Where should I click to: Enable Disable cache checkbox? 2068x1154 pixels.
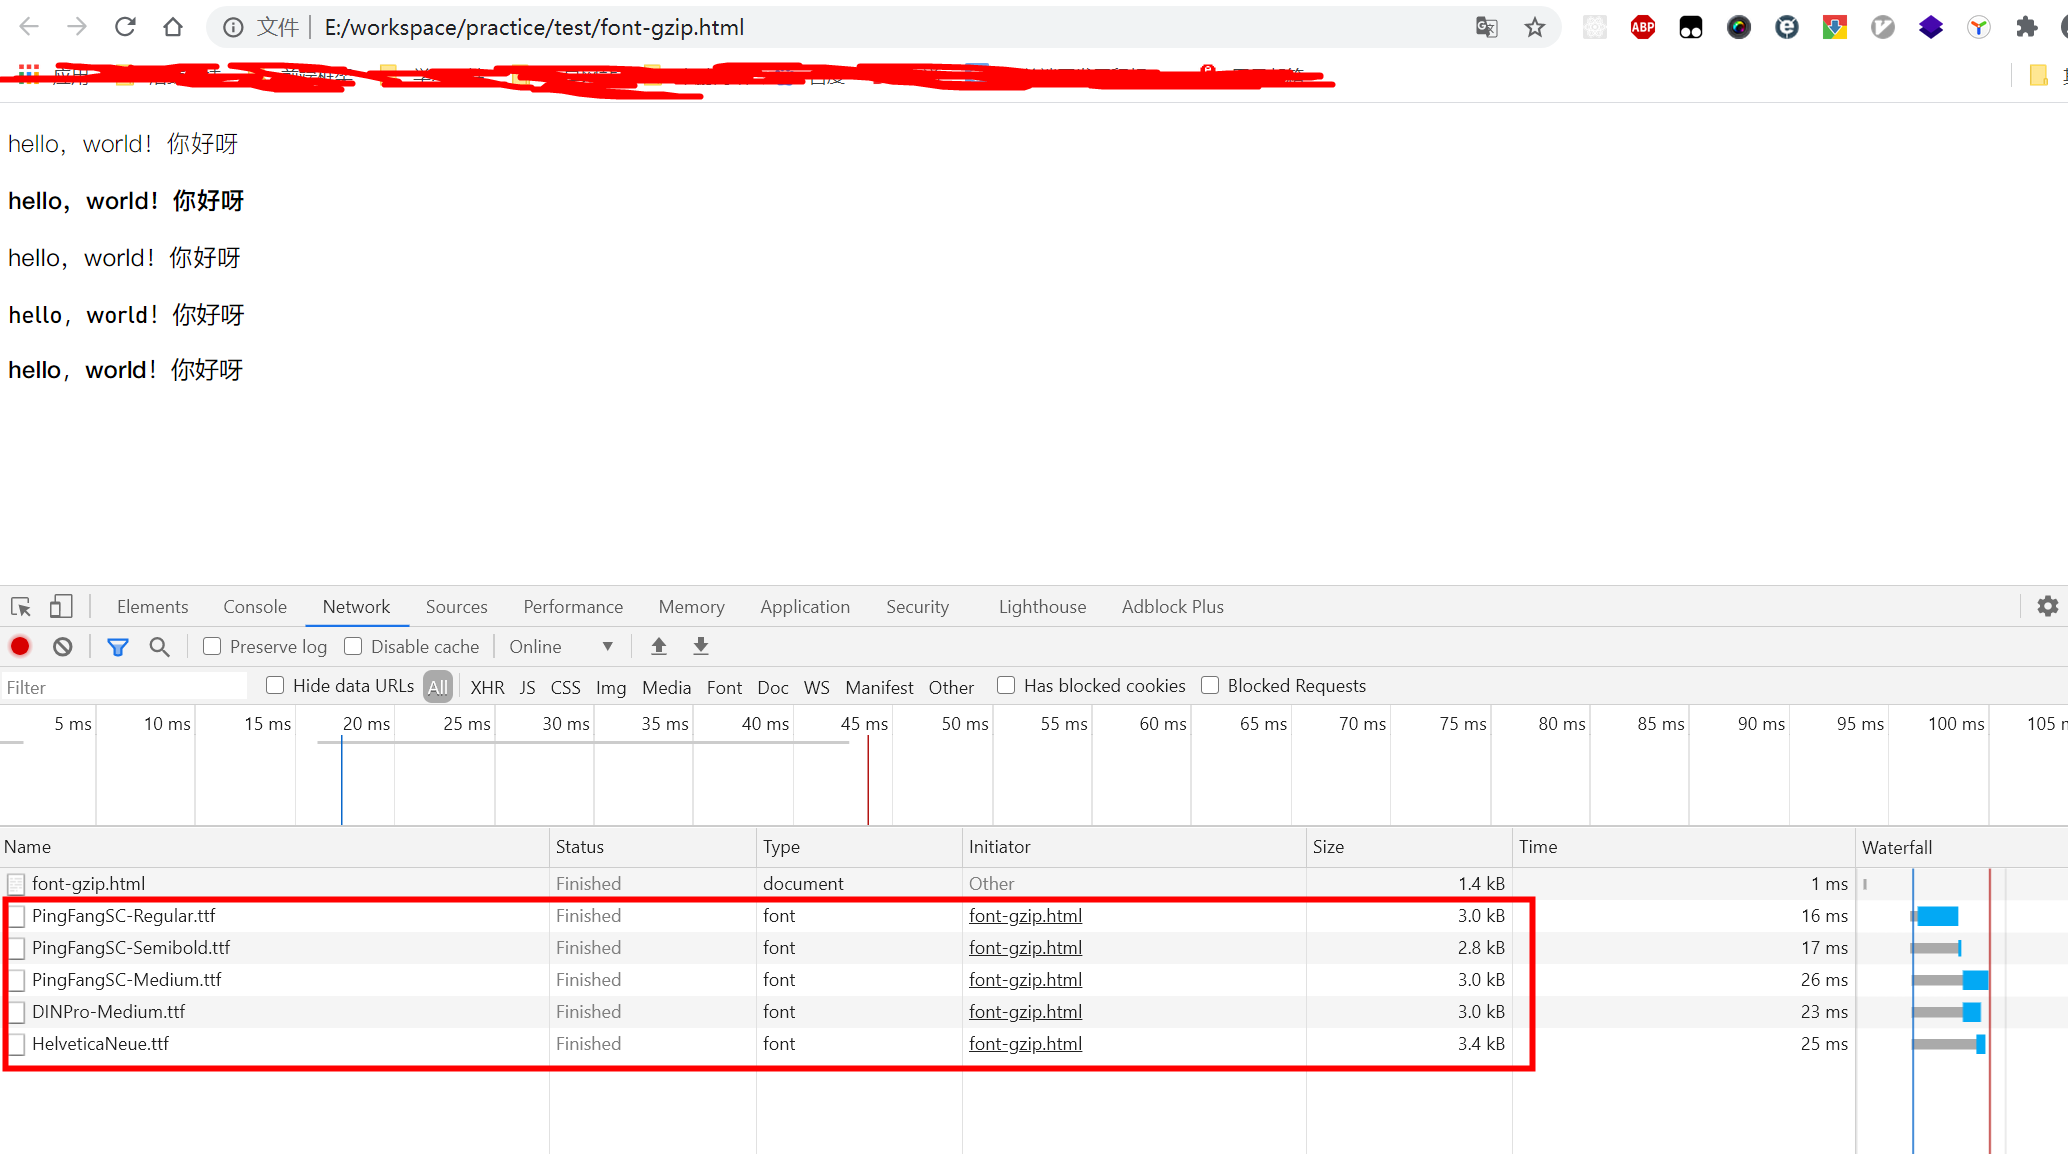coord(353,646)
